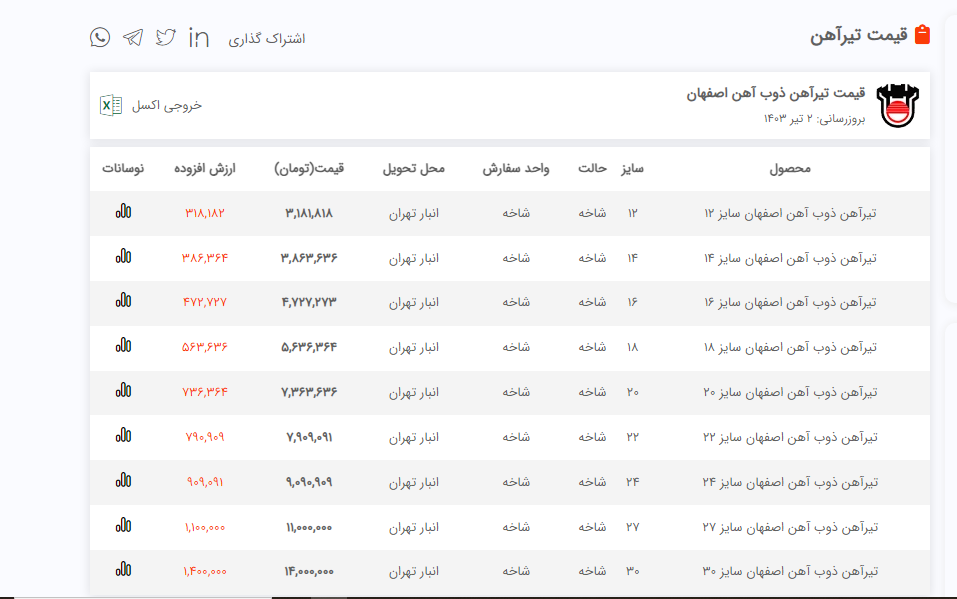This screenshot has height=599, width=957.
Task: Select the 7,909,091 price for size 22
Action: [309, 437]
